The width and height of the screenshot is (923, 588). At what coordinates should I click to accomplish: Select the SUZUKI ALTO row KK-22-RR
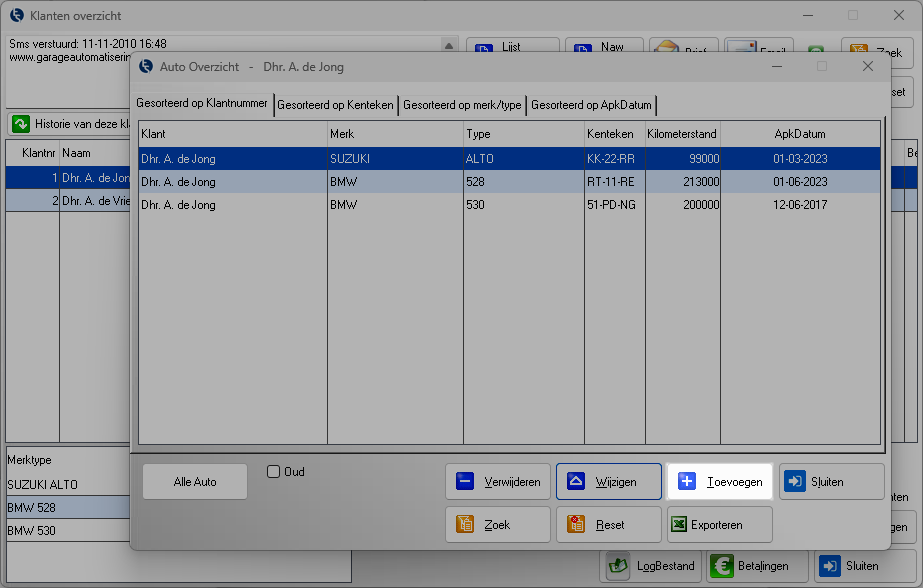[x=509, y=159]
